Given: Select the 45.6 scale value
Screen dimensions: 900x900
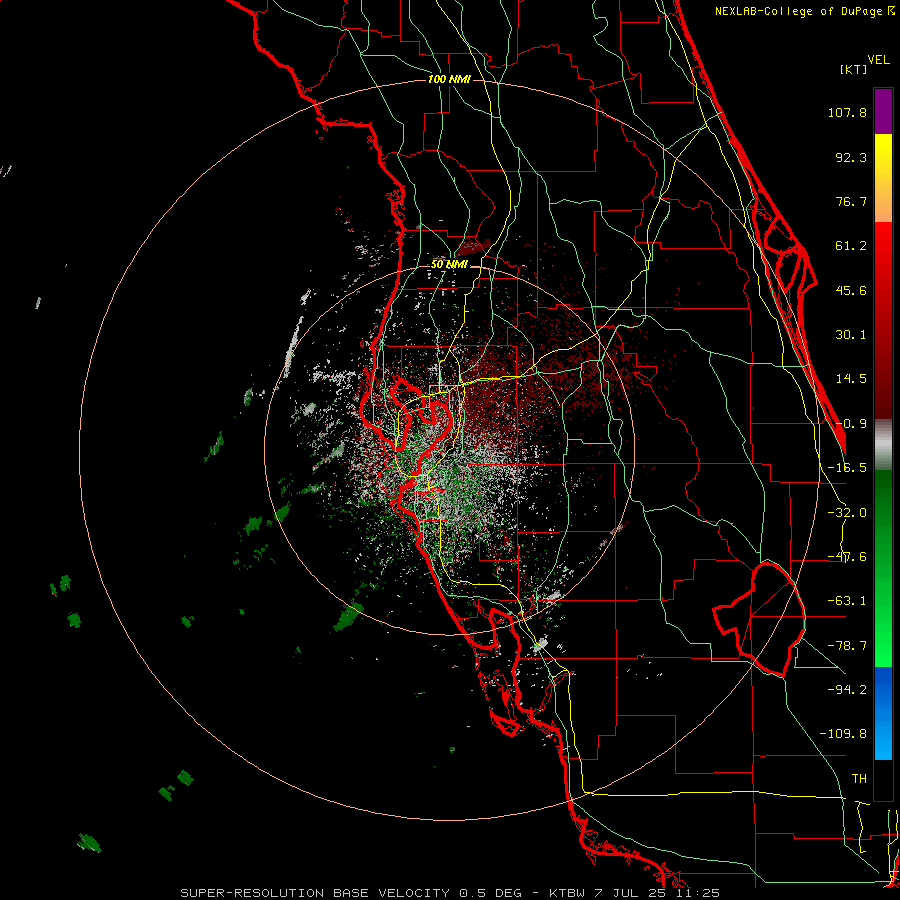Looking at the screenshot, I should [x=851, y=290].
